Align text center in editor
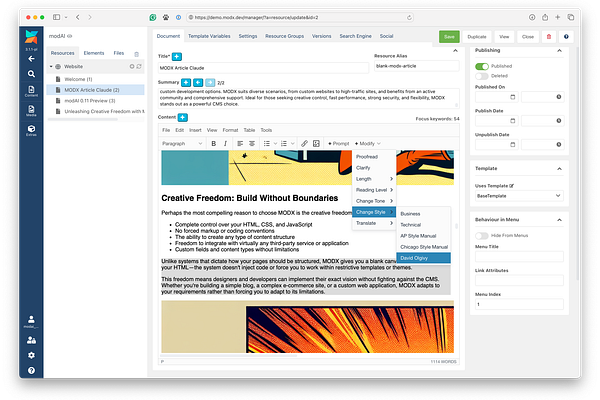This screenshot has height=400, width=600. 252,144
